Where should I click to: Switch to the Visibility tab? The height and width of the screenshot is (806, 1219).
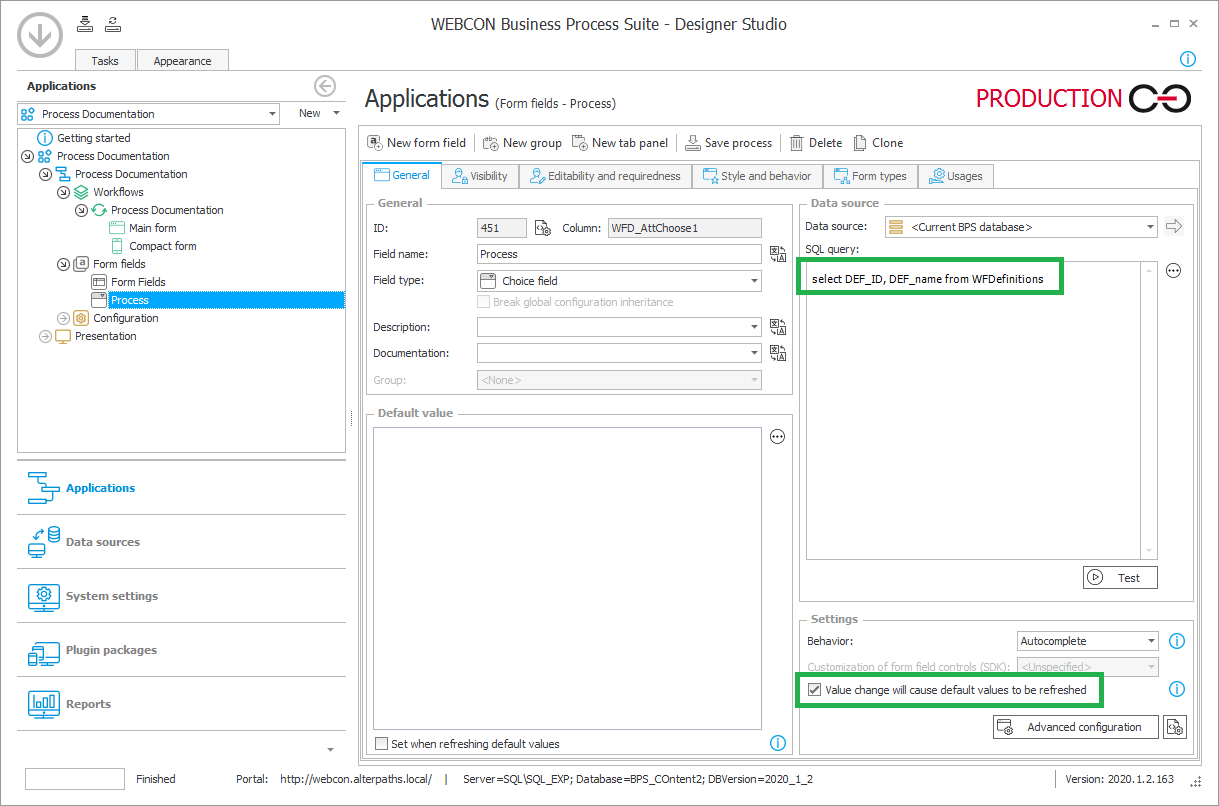[480, 176]
